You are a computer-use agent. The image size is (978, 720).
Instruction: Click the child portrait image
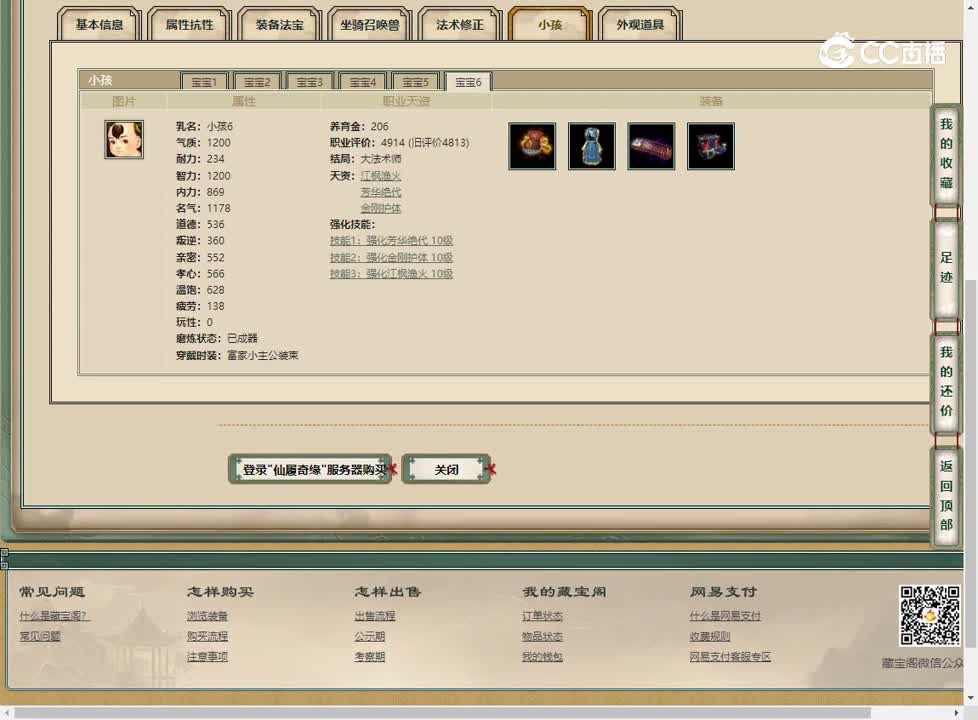pyautogui.click(x=124, y=139)
